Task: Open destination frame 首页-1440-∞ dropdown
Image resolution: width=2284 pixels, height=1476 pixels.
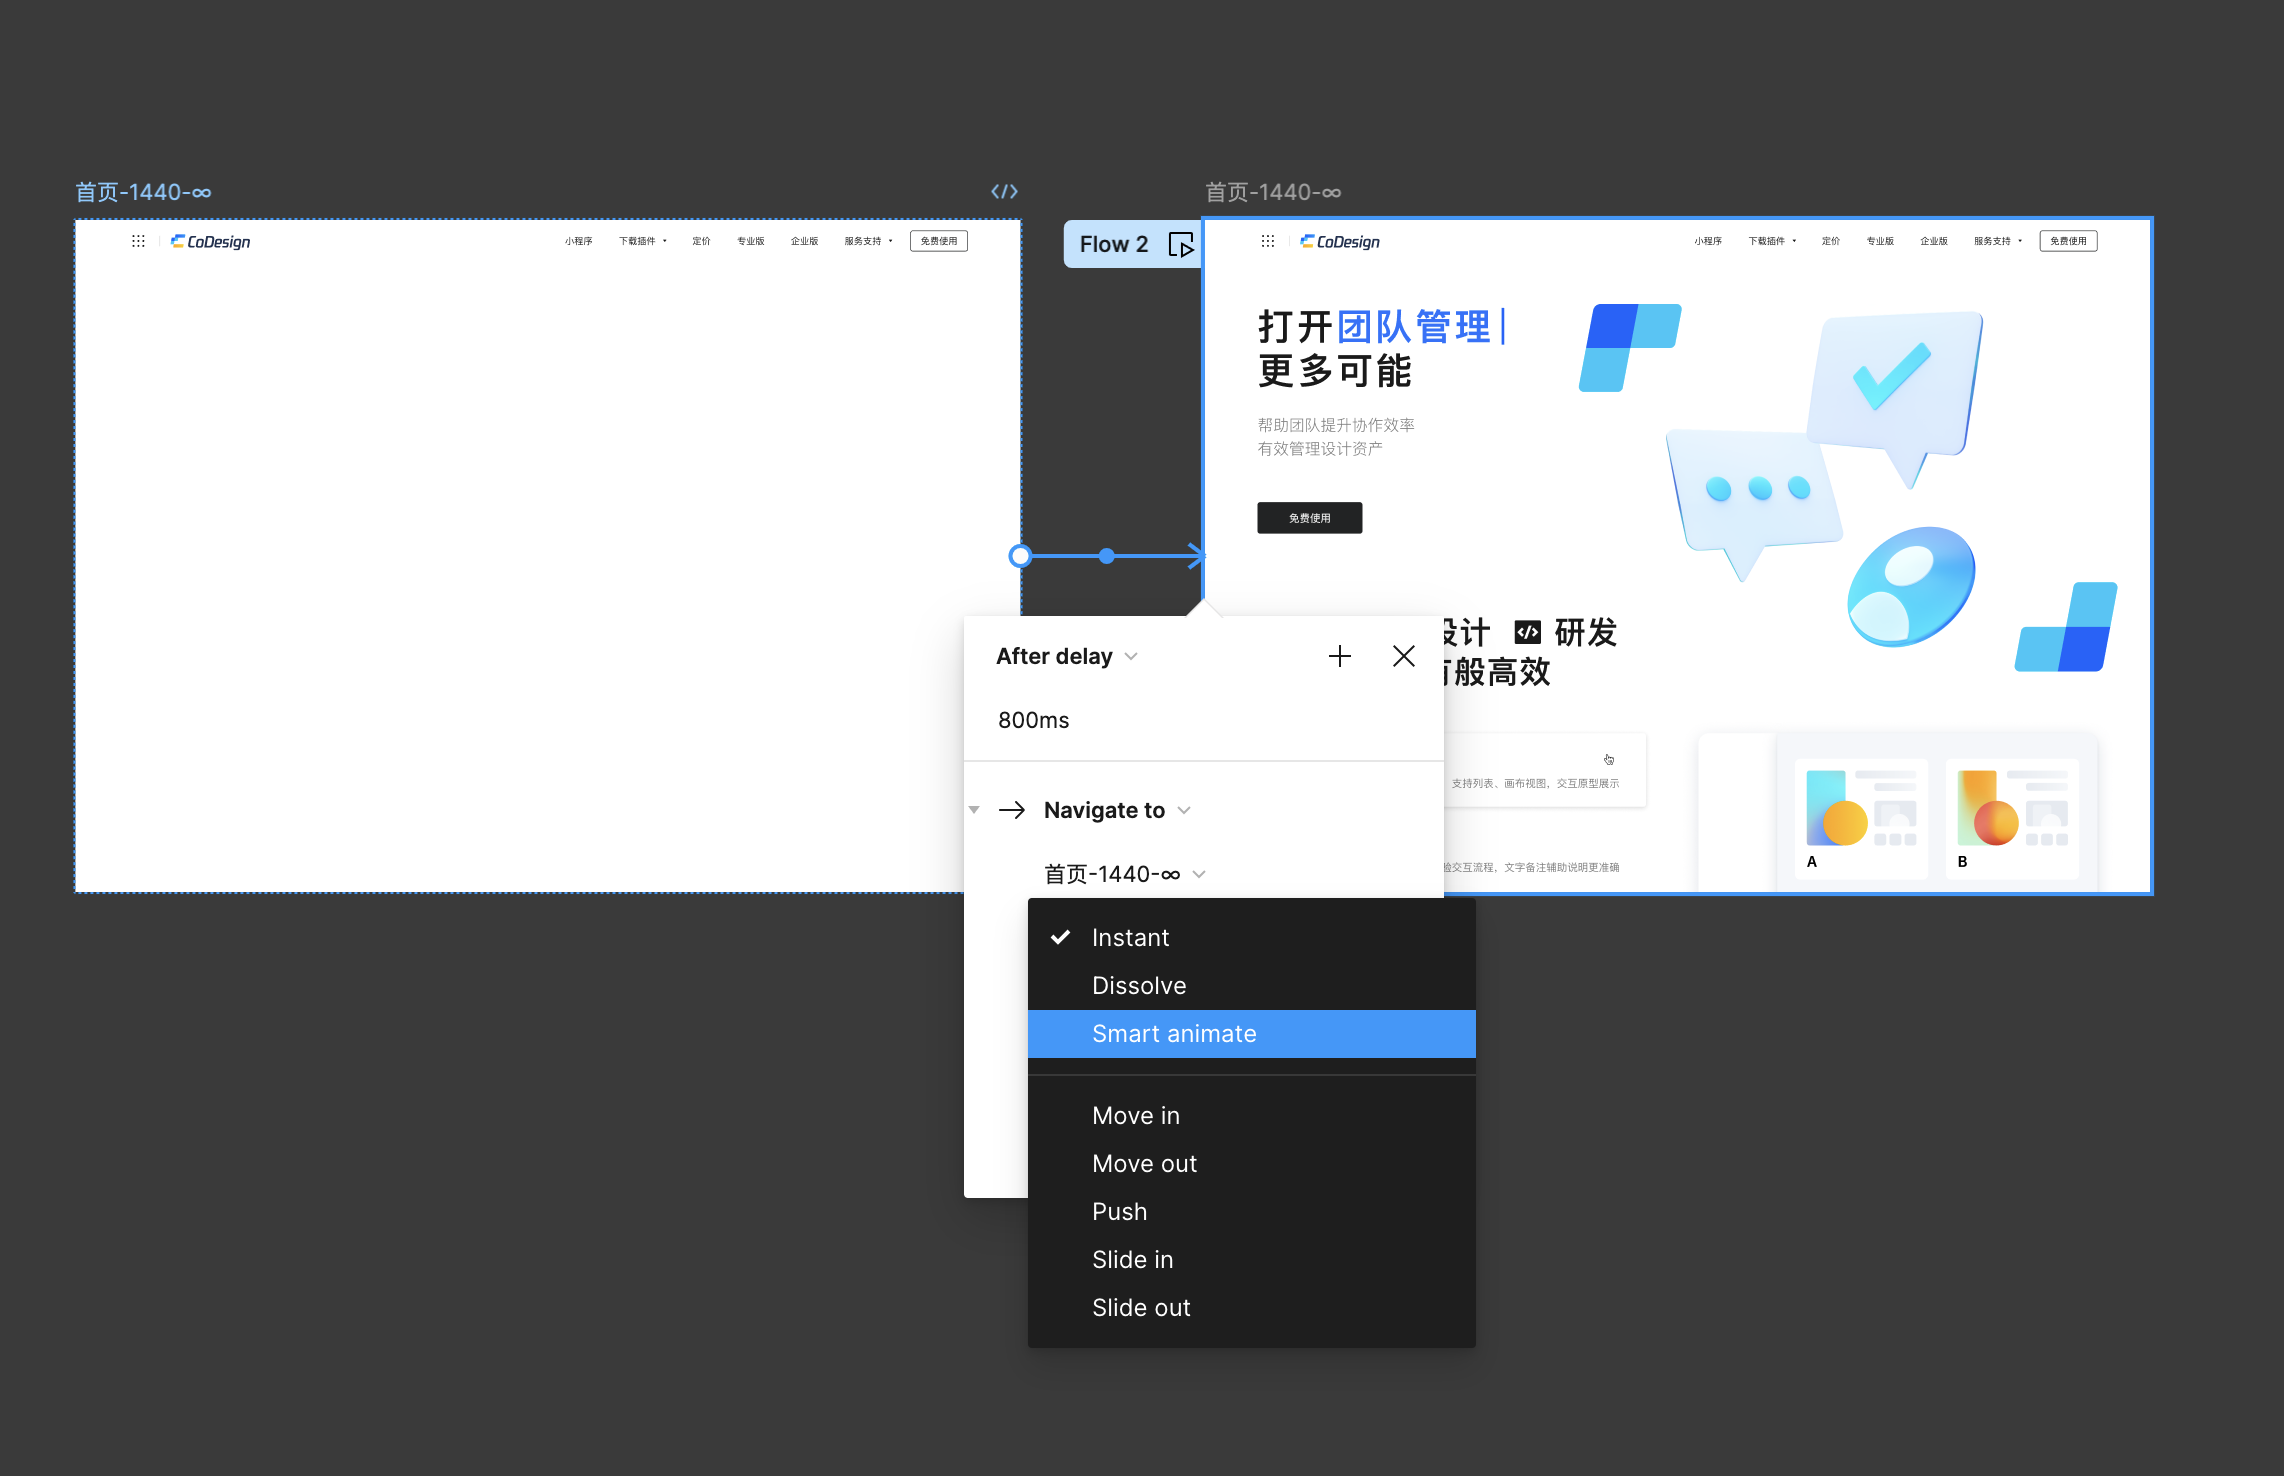Action: [x=1125, y=874]
